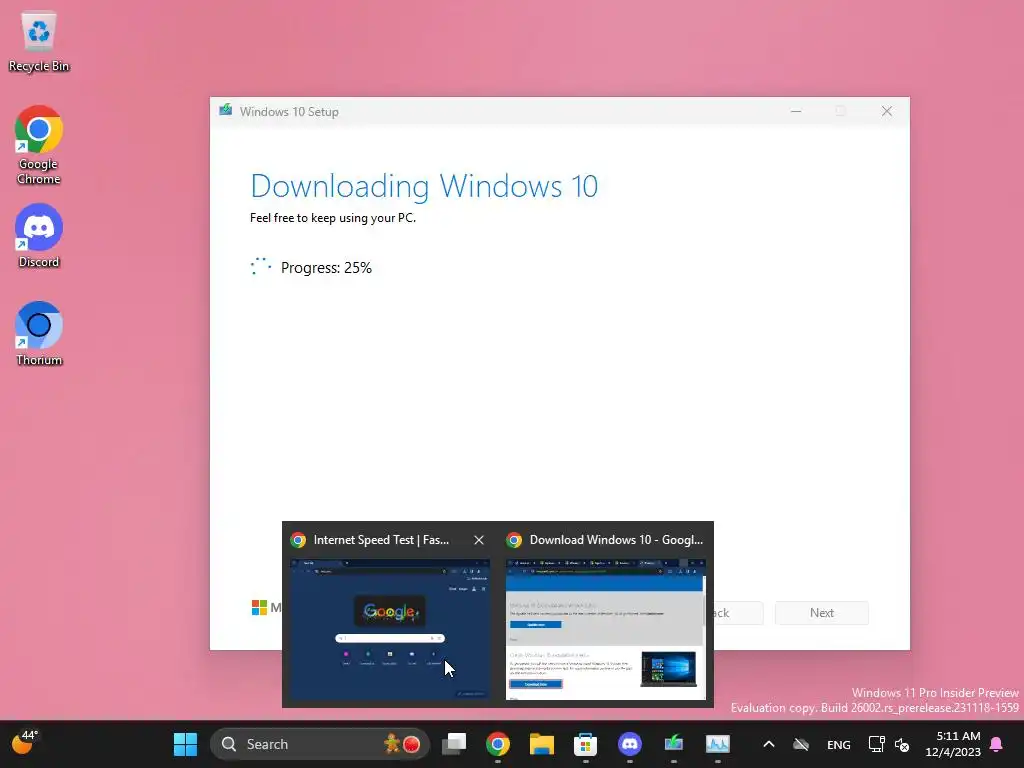The image size is (1024, 768).
Task: Click the Progress: 25% text
Action: click(x=326, y=268)
